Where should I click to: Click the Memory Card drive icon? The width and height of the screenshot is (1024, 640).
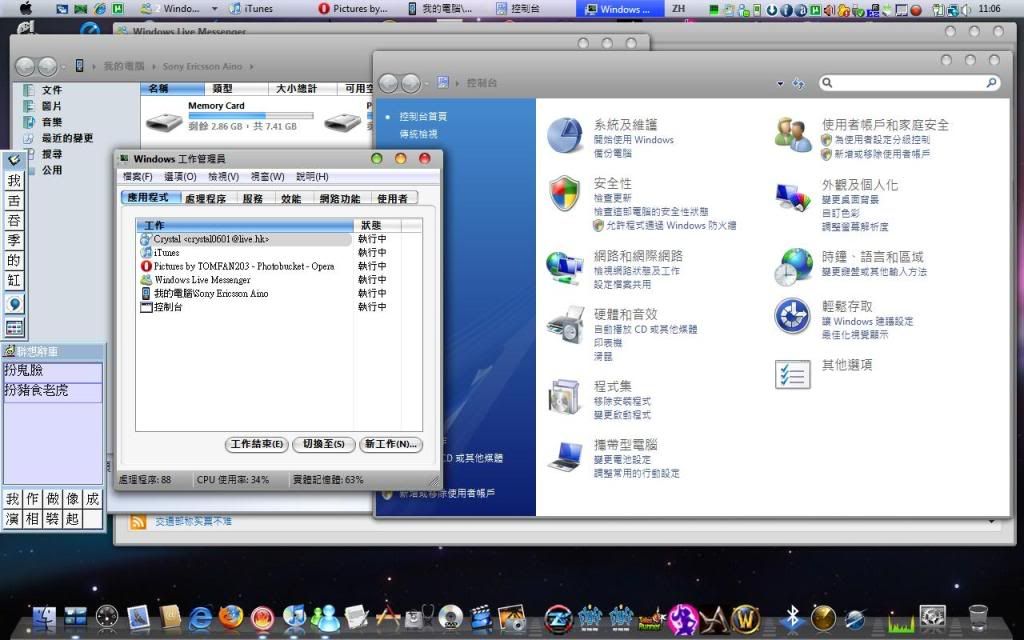point(165,121)
